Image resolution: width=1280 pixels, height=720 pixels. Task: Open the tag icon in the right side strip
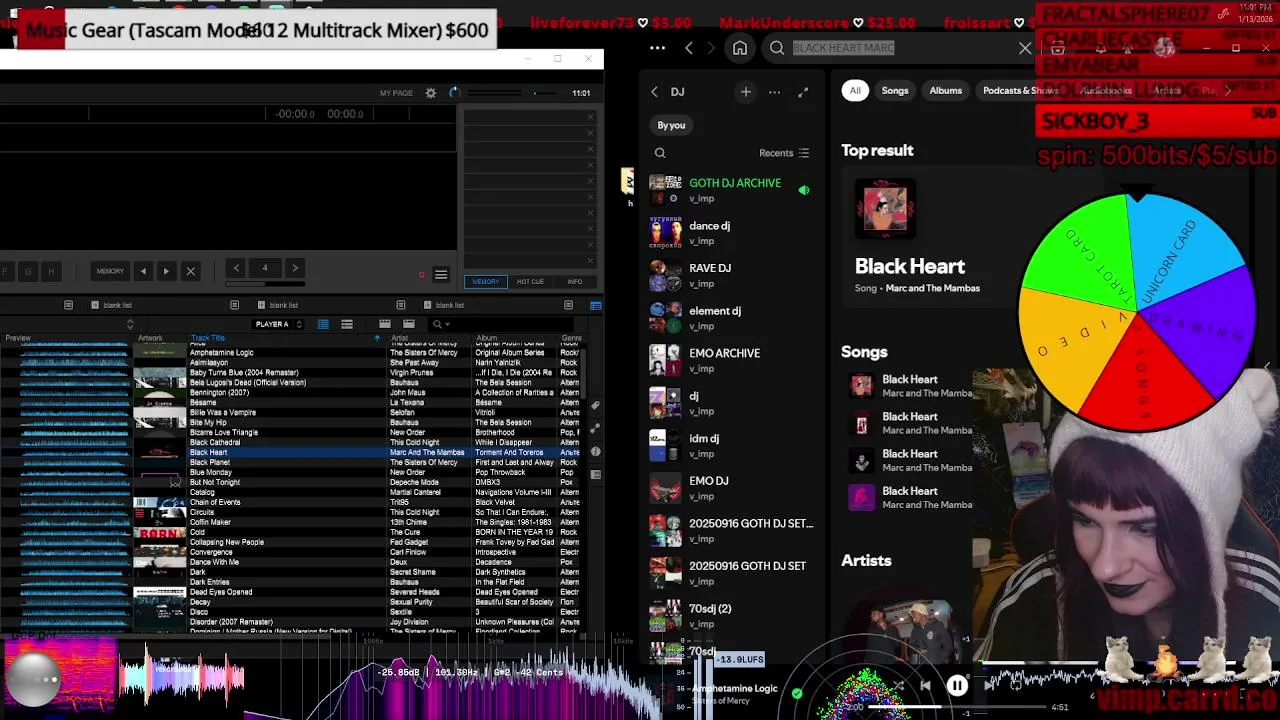pyautogui.click(x=595, y=405)
